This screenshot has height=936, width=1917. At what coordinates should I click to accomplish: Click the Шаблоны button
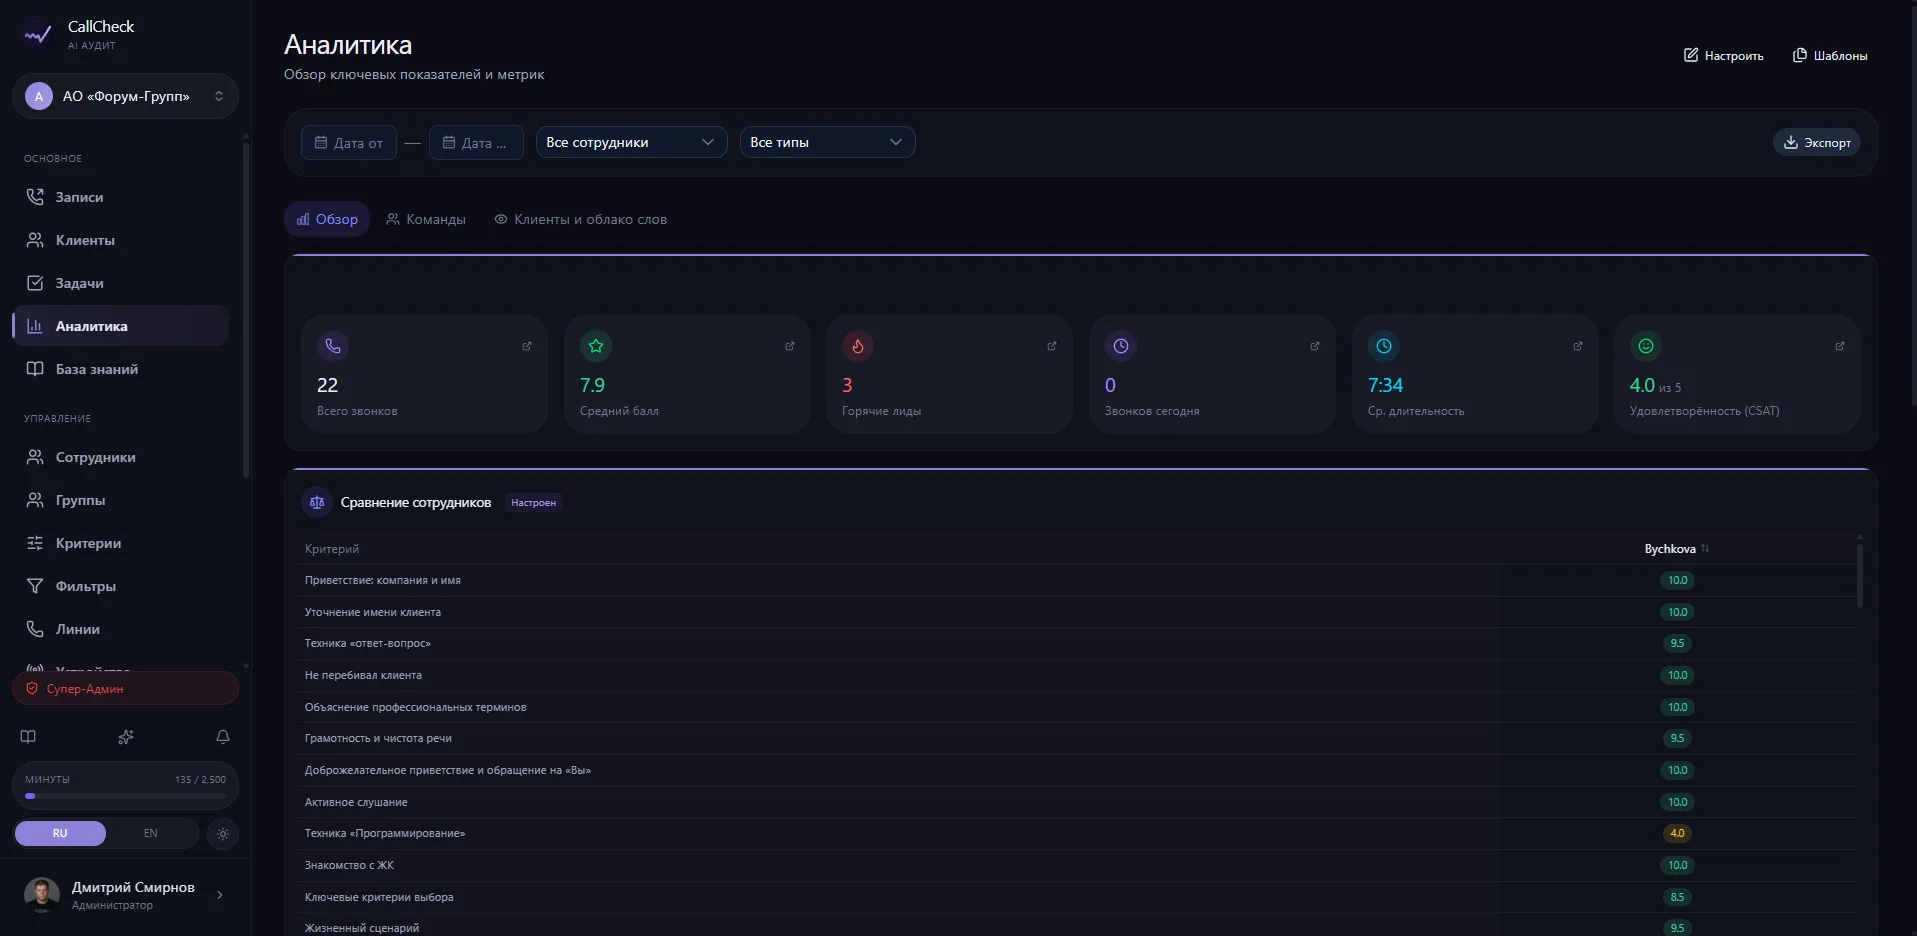1830,55
